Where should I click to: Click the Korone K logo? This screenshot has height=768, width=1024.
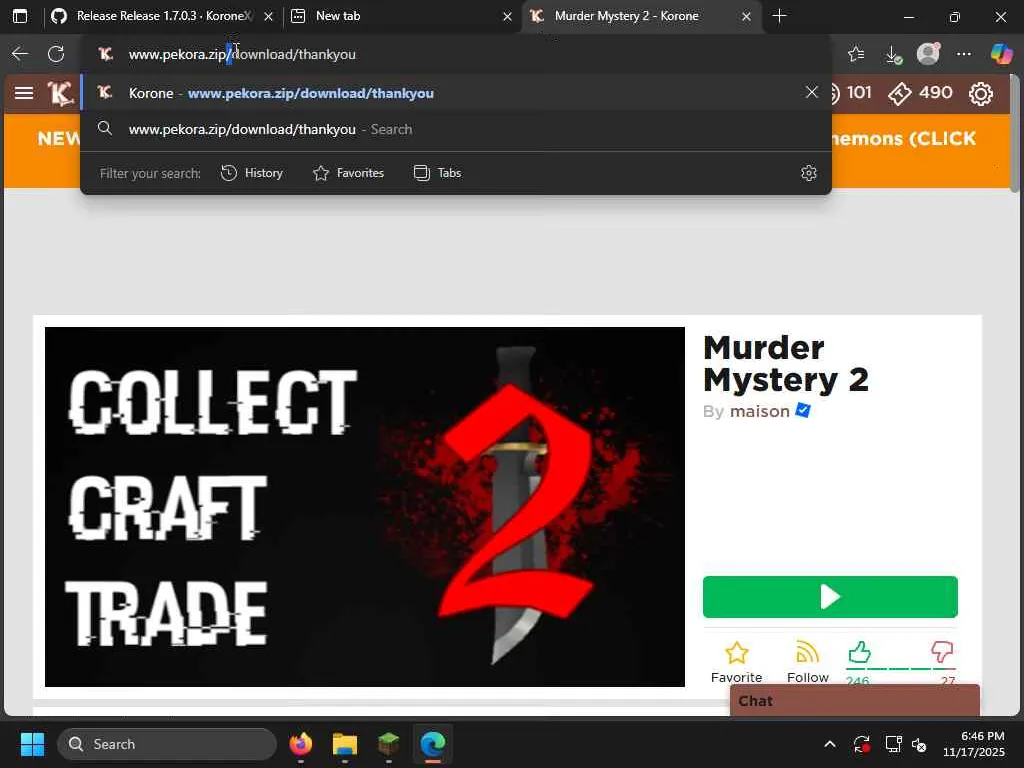point(61,94)
